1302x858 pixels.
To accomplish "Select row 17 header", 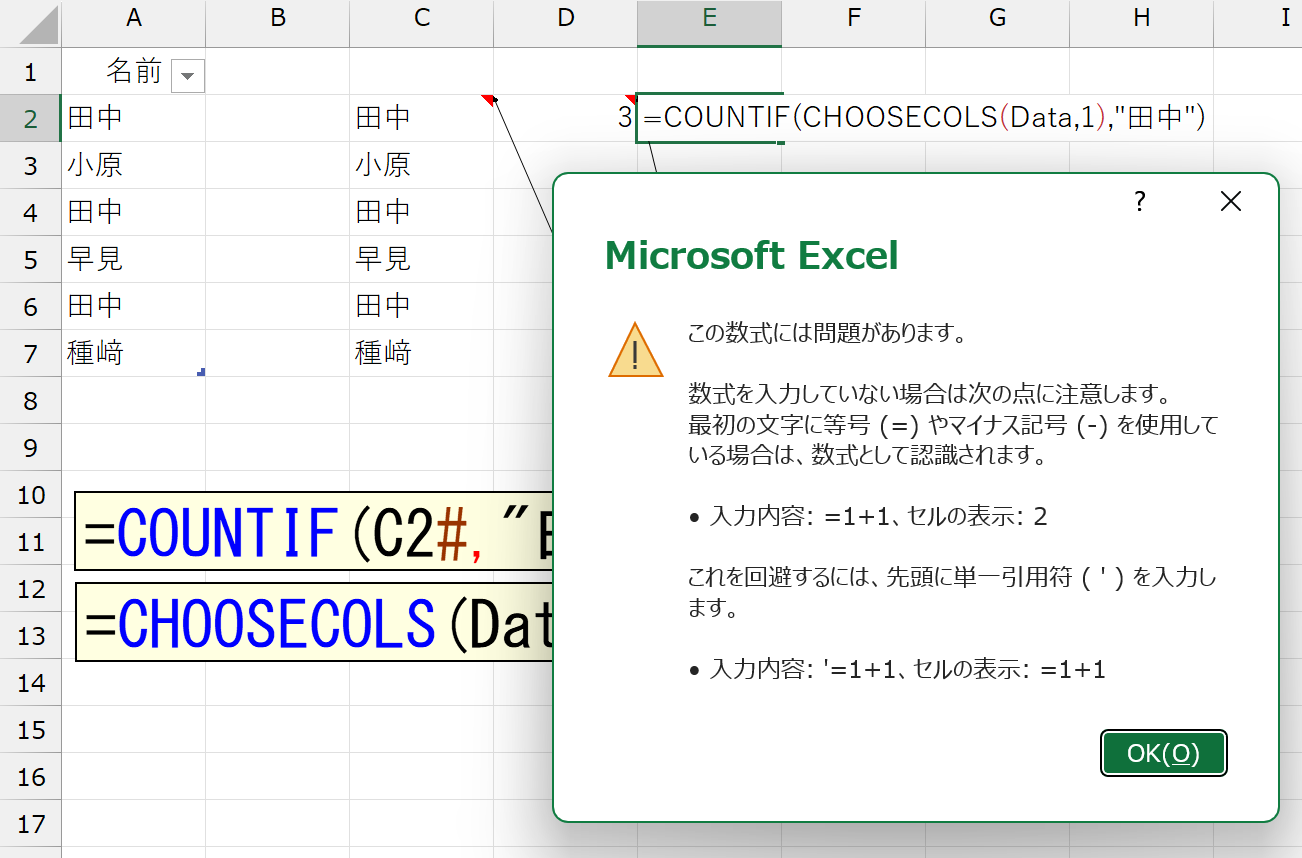I will click(x=30, y=823).
